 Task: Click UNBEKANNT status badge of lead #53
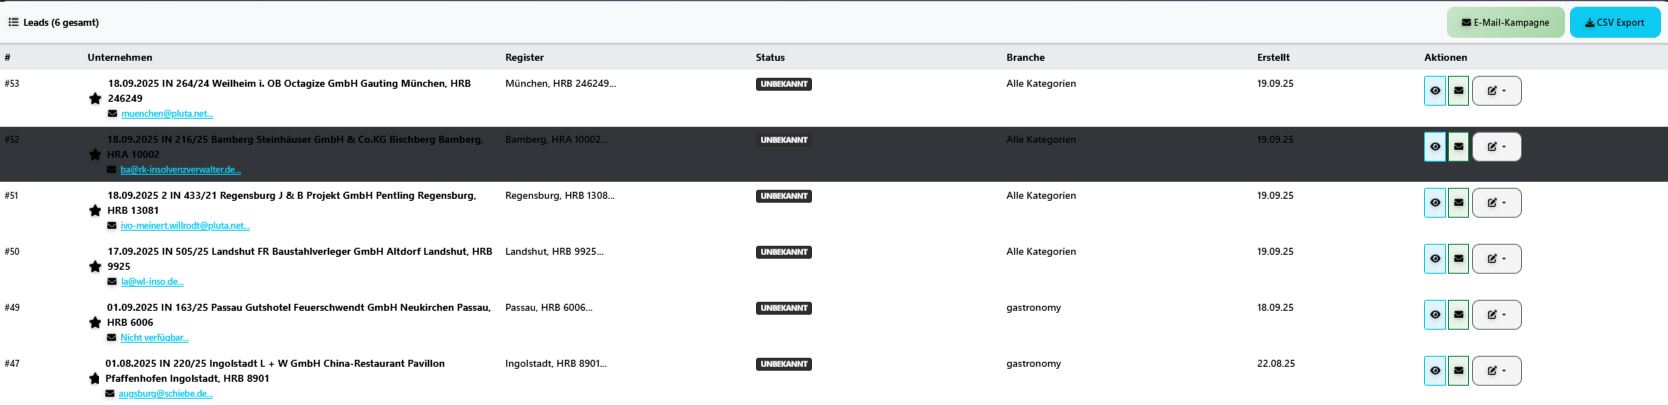784,84
